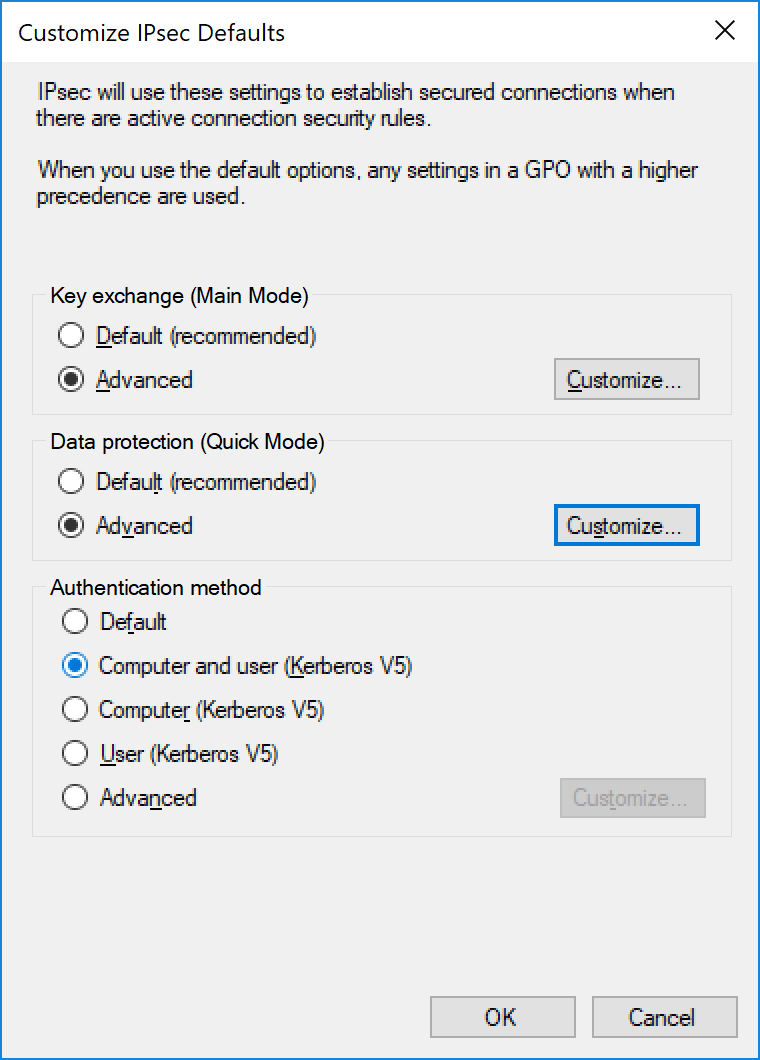
Task: Click the greyed-out Customize authentication button
Action: pos(632,798)
